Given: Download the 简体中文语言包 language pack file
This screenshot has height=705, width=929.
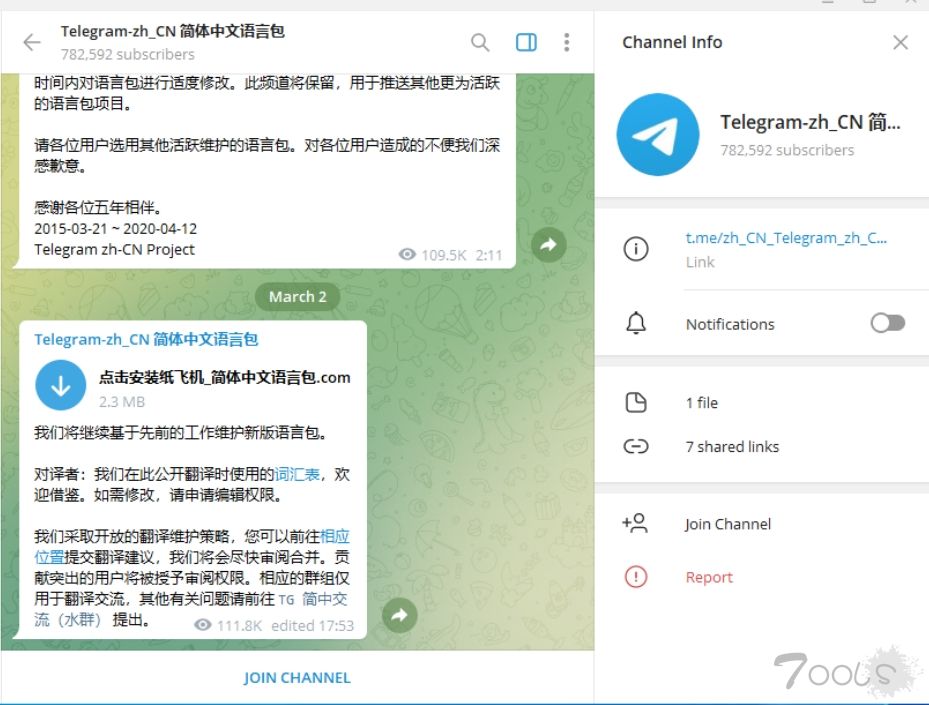Looking at the screenshot, I should click(x=61, y=385).
